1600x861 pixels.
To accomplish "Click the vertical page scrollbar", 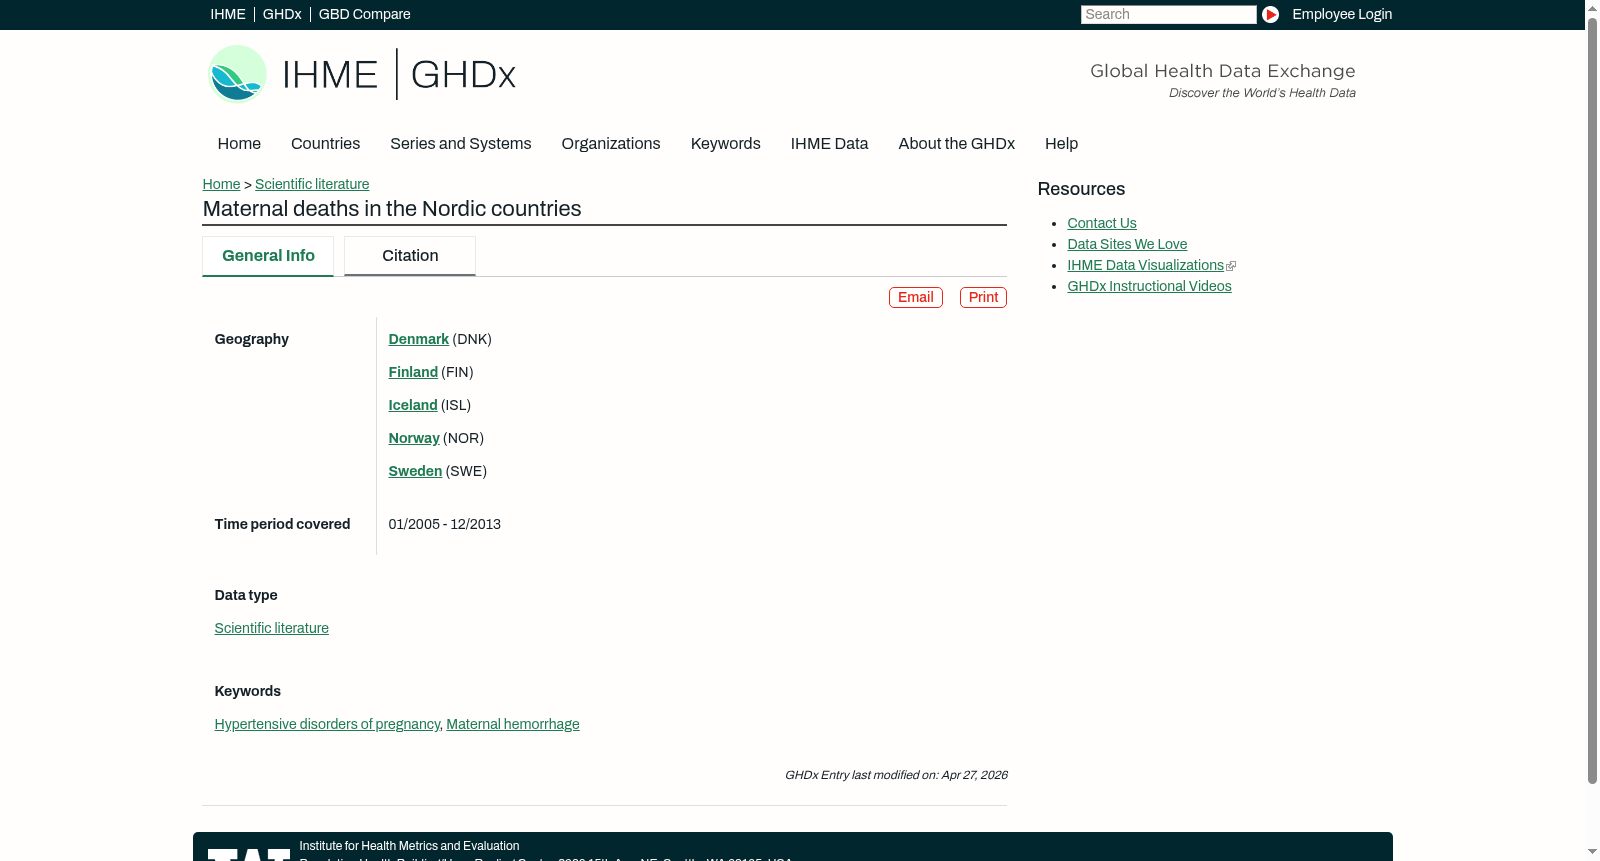I will [1592, 400].
